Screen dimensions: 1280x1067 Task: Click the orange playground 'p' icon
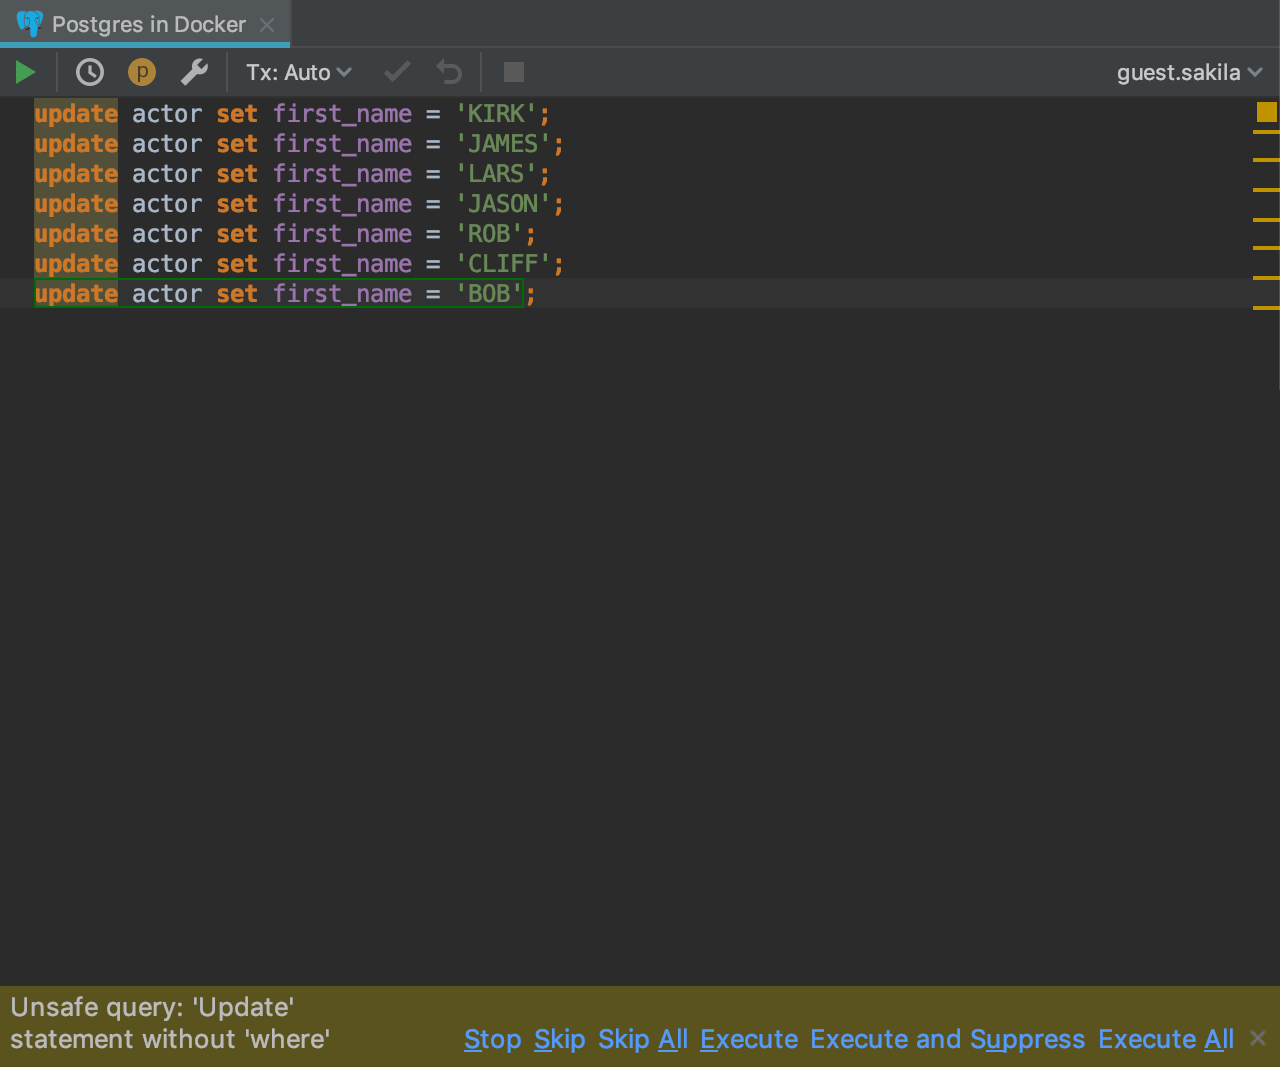pyautogui.click(x=142, y=72)
